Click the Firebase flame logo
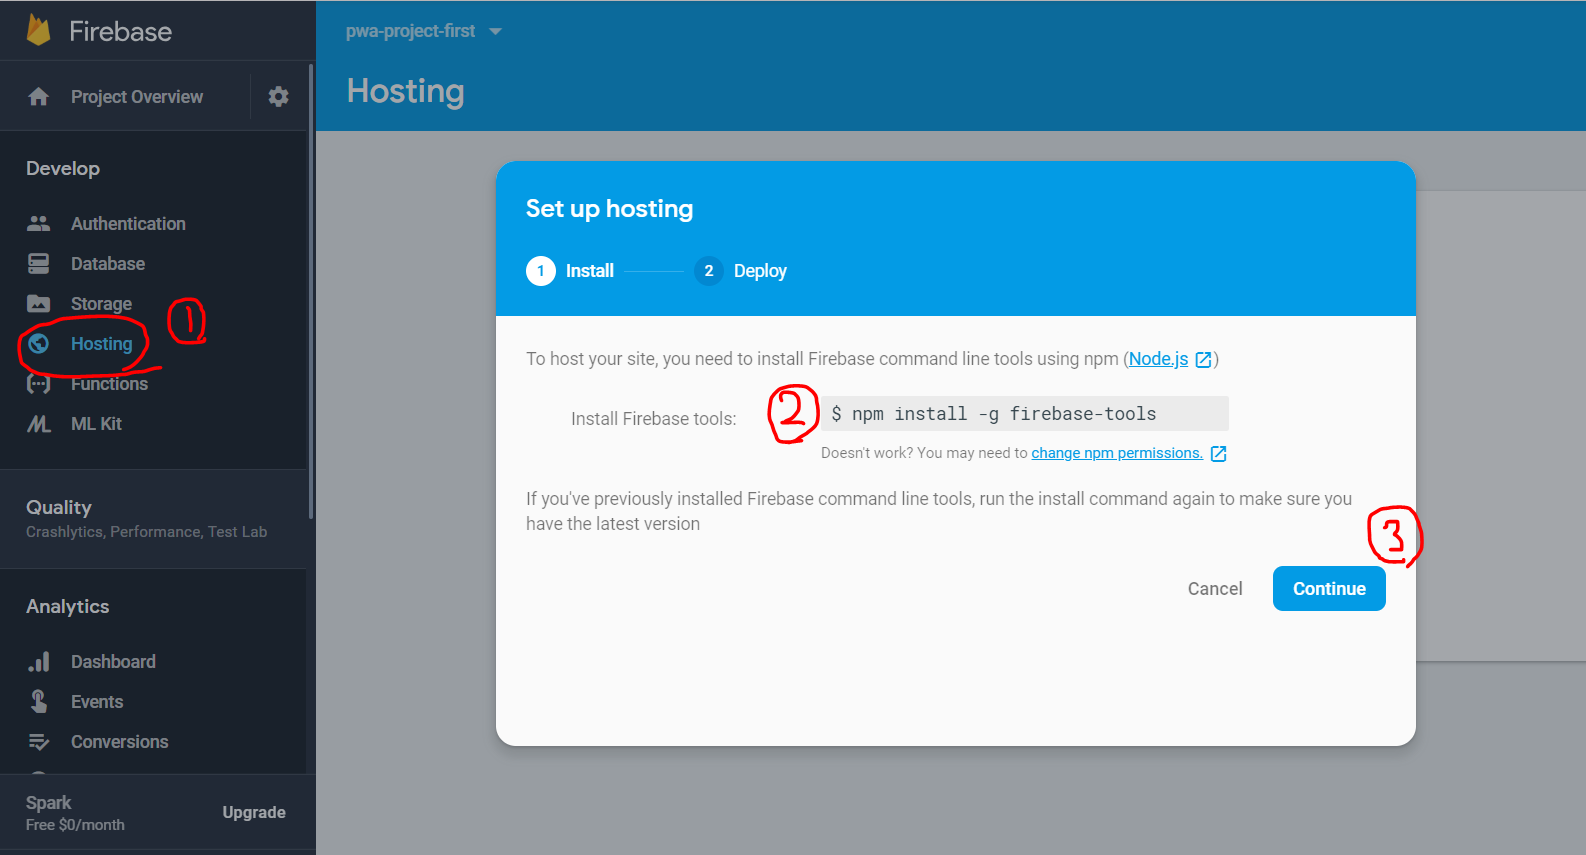The height and width of the screenshot is (855, 1586). 38,30
